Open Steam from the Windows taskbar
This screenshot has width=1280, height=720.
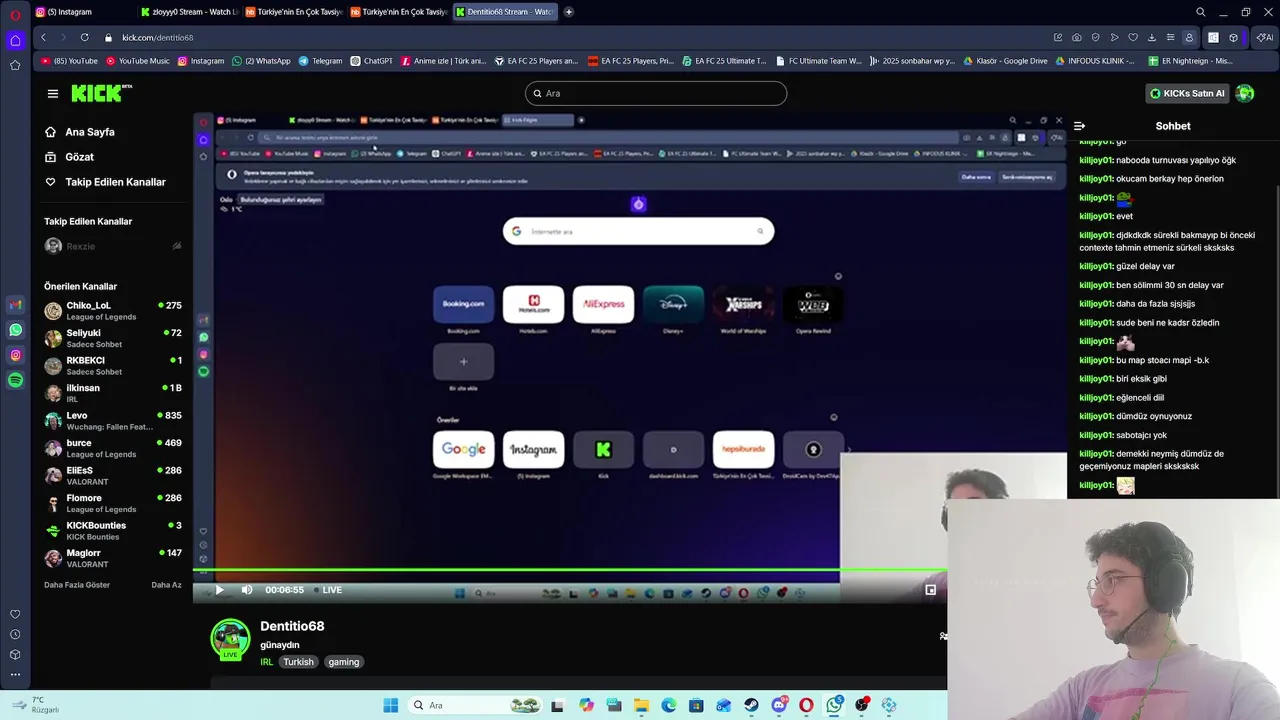[x=750, y=705]
